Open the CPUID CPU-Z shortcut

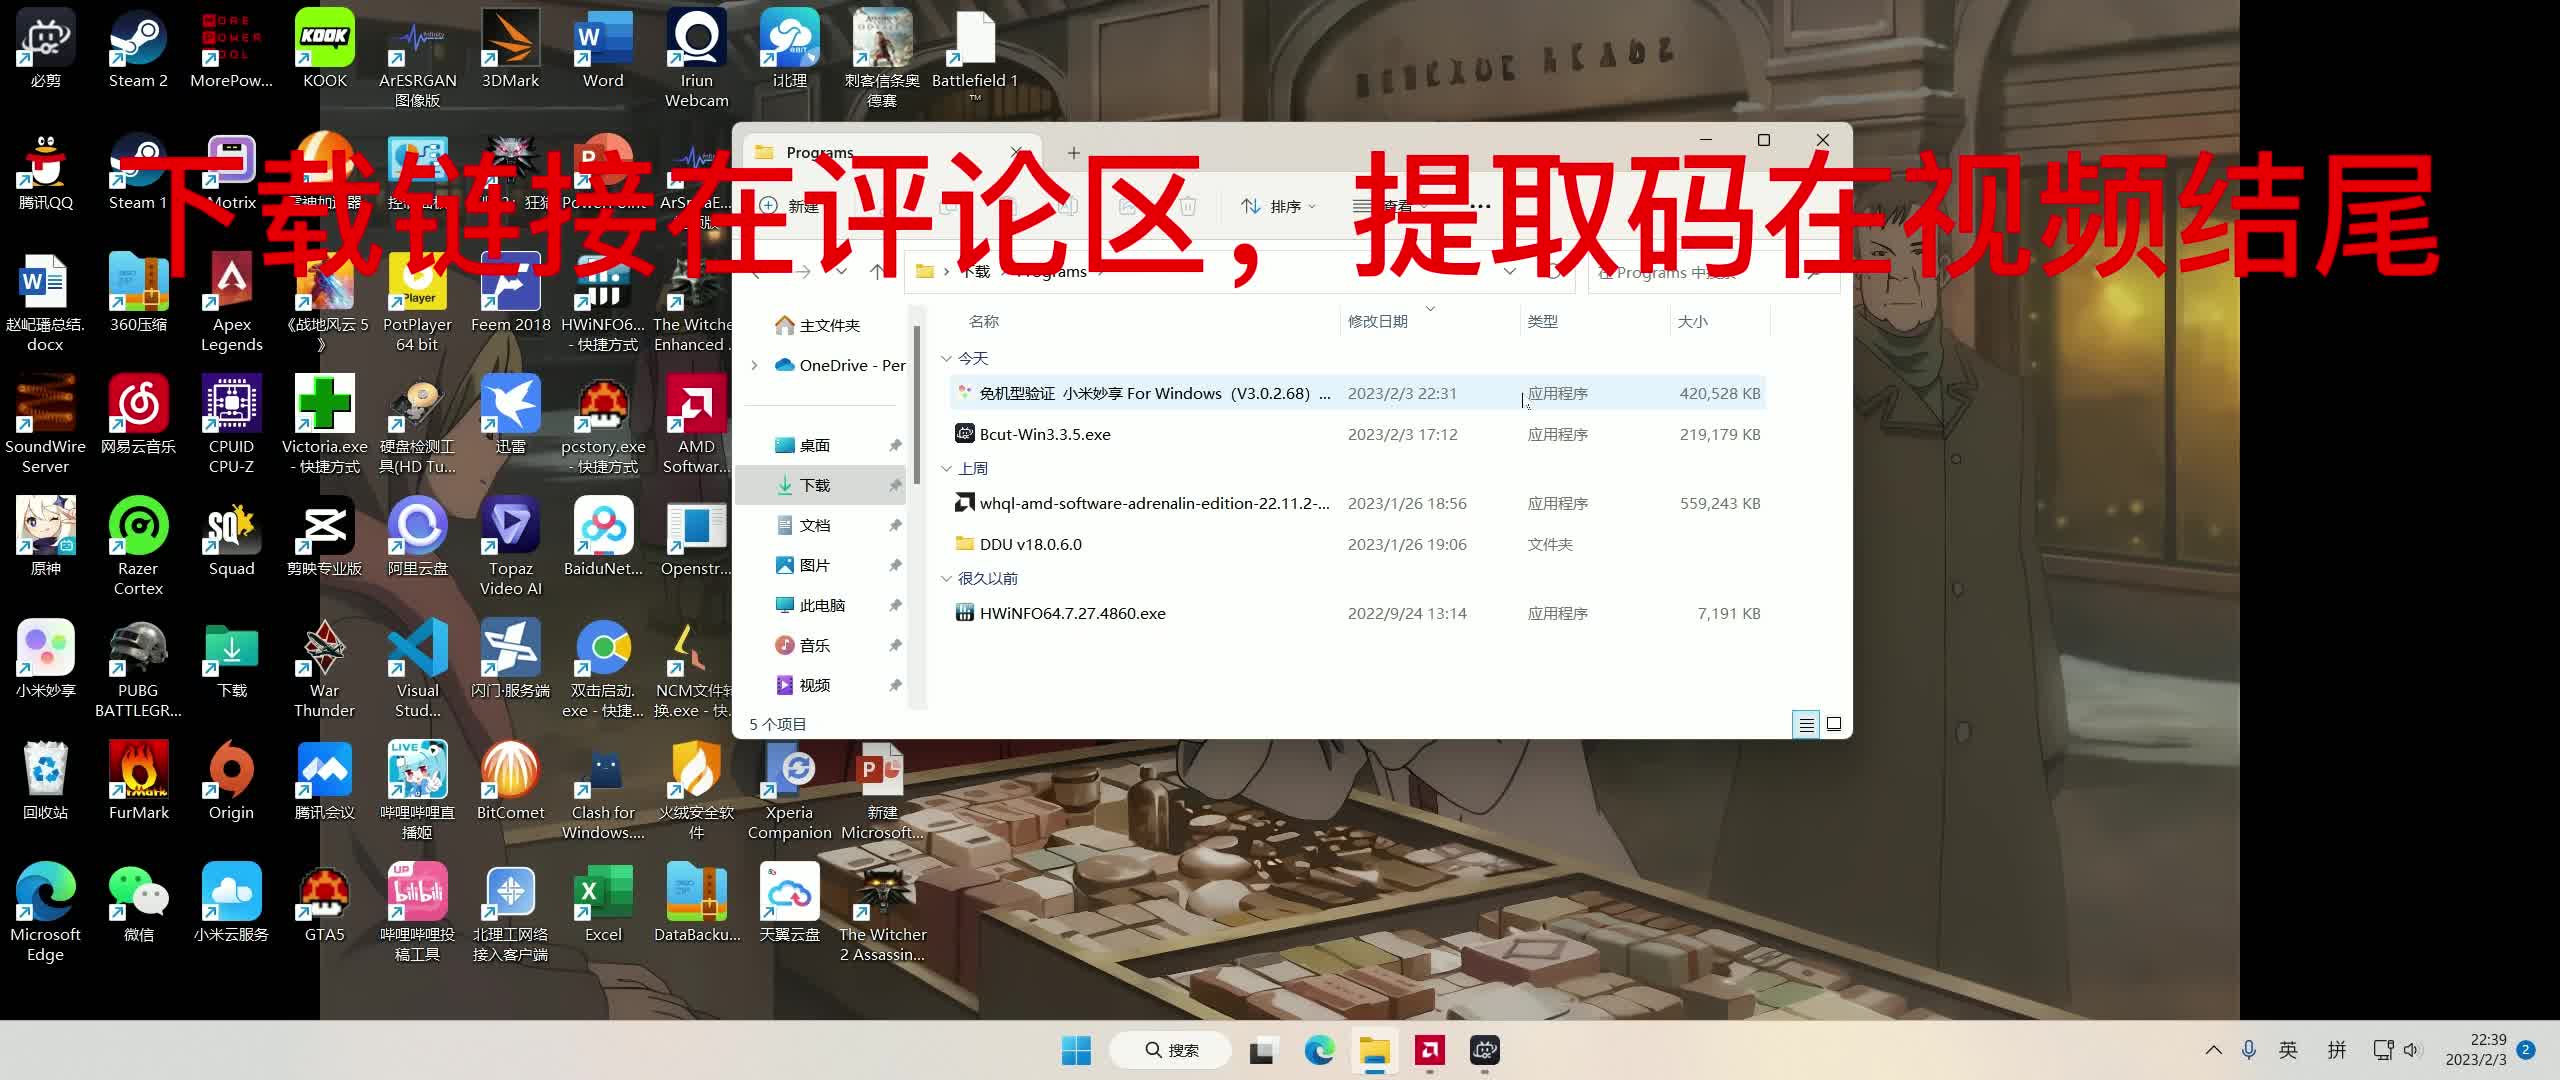[231, 424]
